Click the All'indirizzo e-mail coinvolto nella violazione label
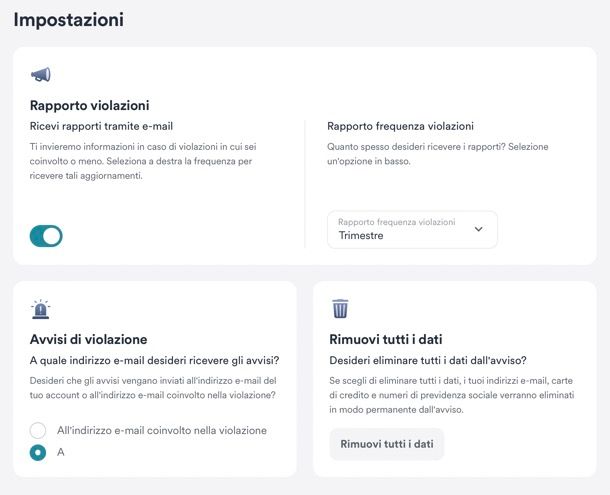The height and width of the screenshot is (495, 610). 162,430
